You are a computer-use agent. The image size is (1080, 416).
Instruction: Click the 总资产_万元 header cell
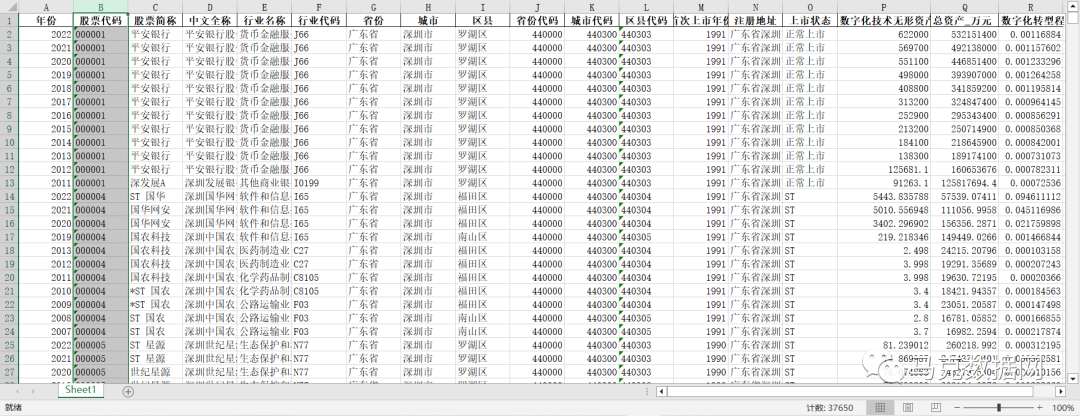(964, 20)
